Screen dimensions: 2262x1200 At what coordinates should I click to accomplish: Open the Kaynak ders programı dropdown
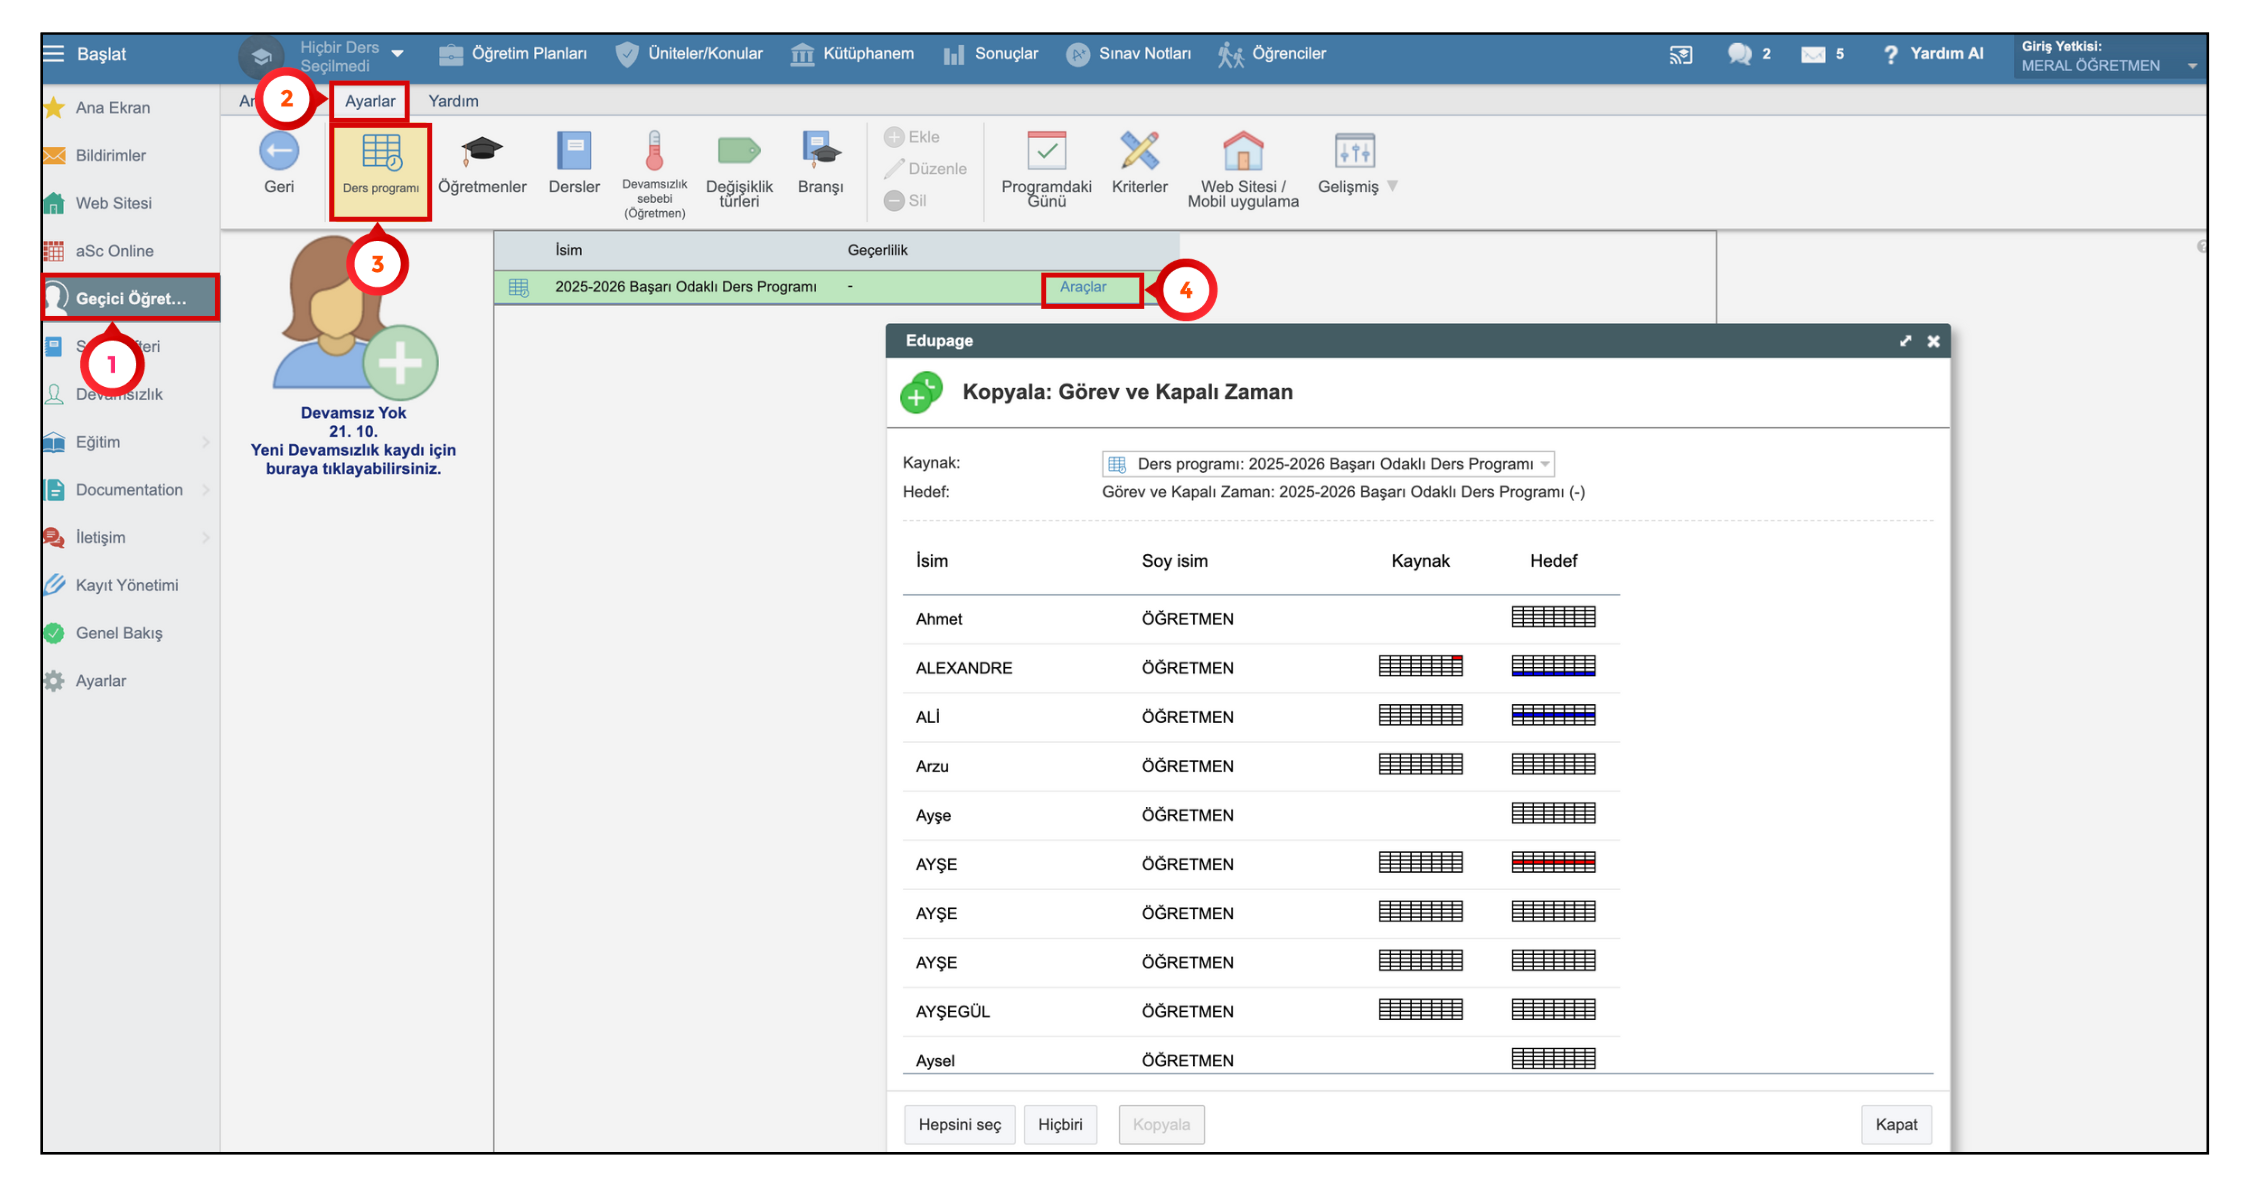pos(1327,464)
